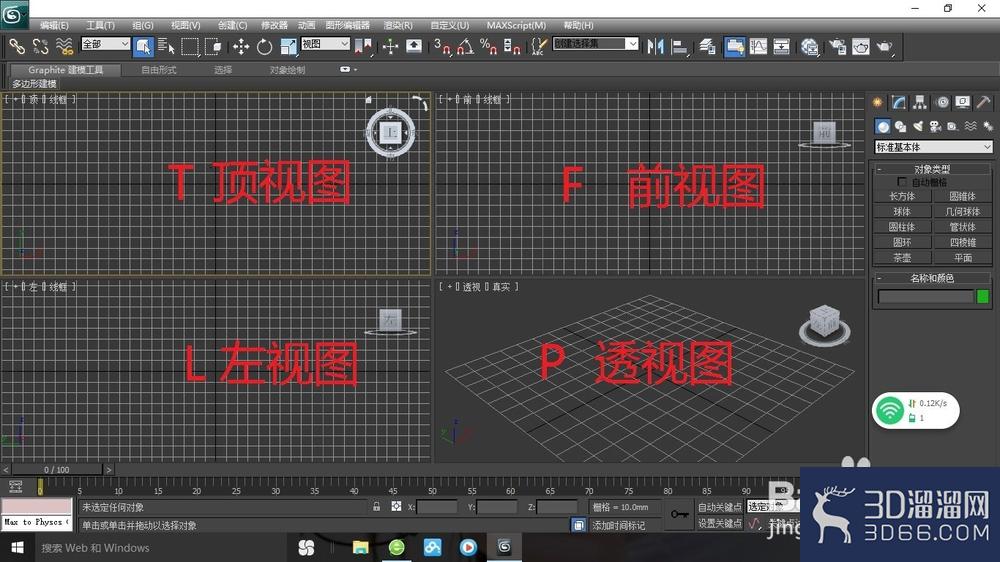Viewport: 1000px width, 562px height.
Task: Switch to the Modify command panel tab
Action: click(899, 102)
